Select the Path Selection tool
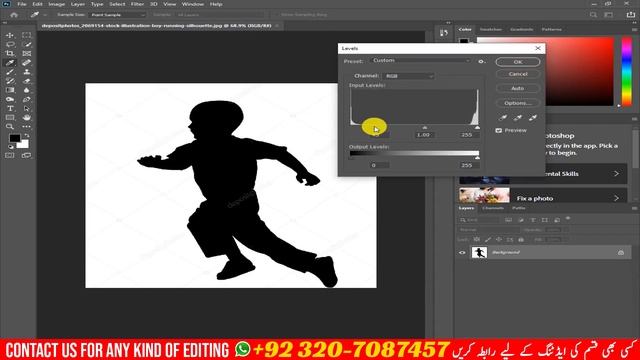The height and width of the screenshot is (360, 640). point(27,109)
